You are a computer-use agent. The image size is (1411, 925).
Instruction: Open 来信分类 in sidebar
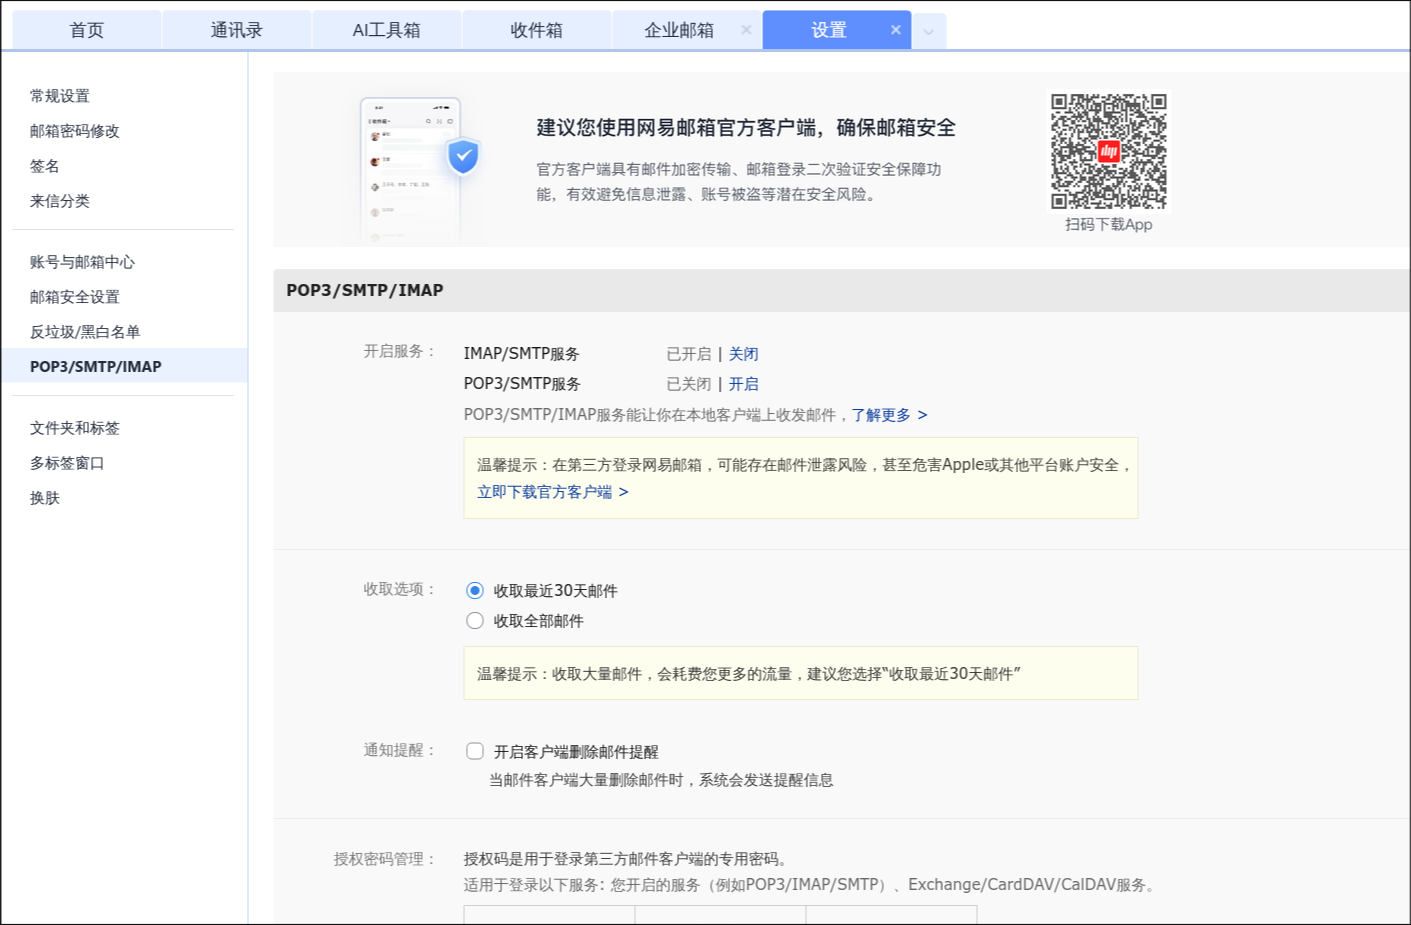click(x=60, y=201)
